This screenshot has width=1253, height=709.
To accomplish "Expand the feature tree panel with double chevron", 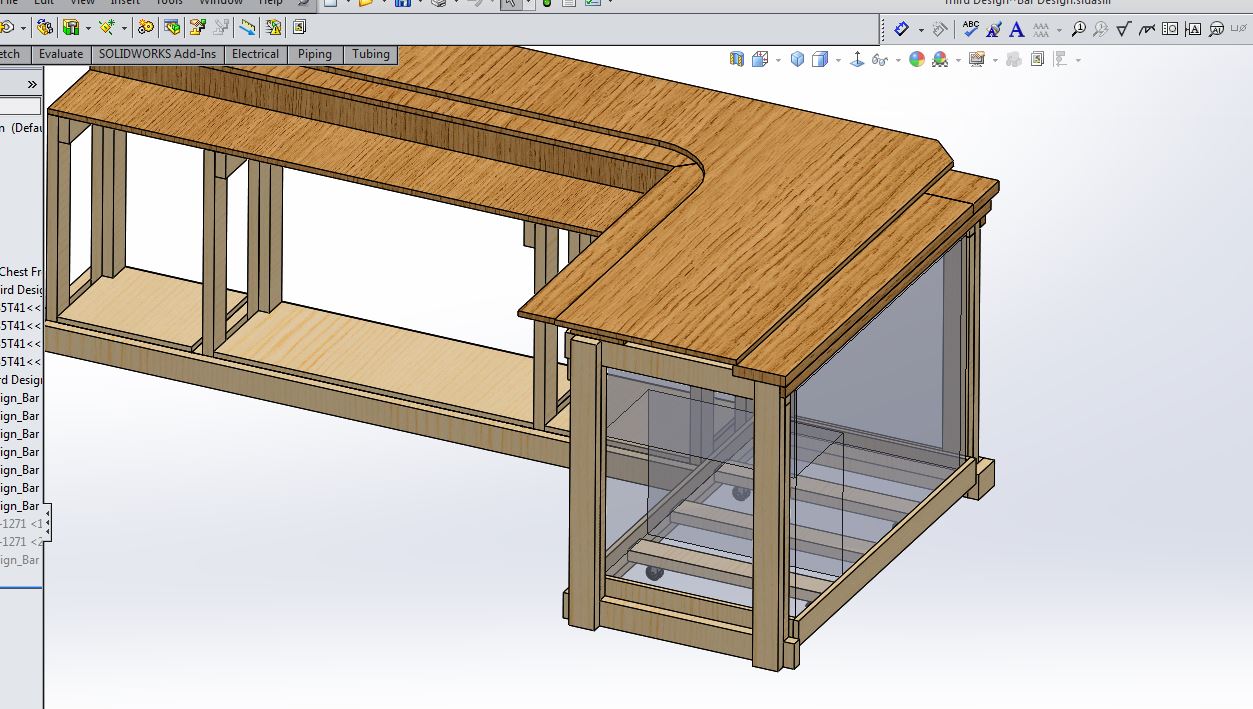I will (32, 84).
